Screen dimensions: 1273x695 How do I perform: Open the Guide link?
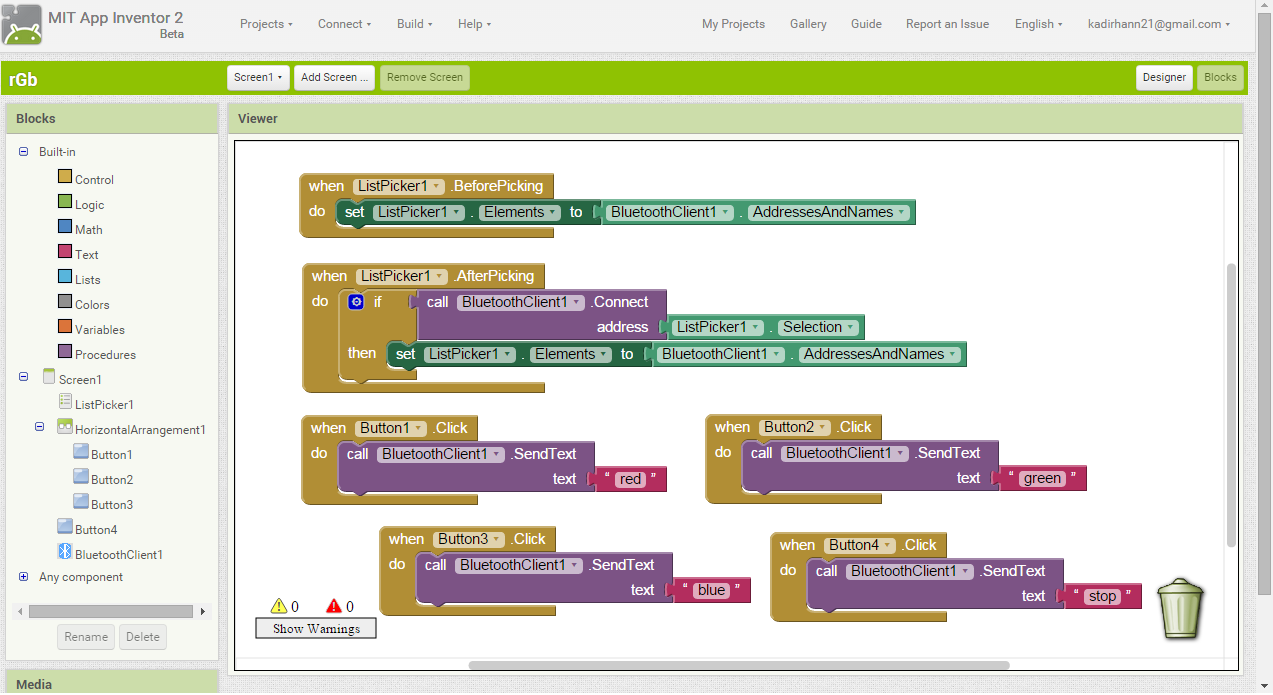point(866,24)
